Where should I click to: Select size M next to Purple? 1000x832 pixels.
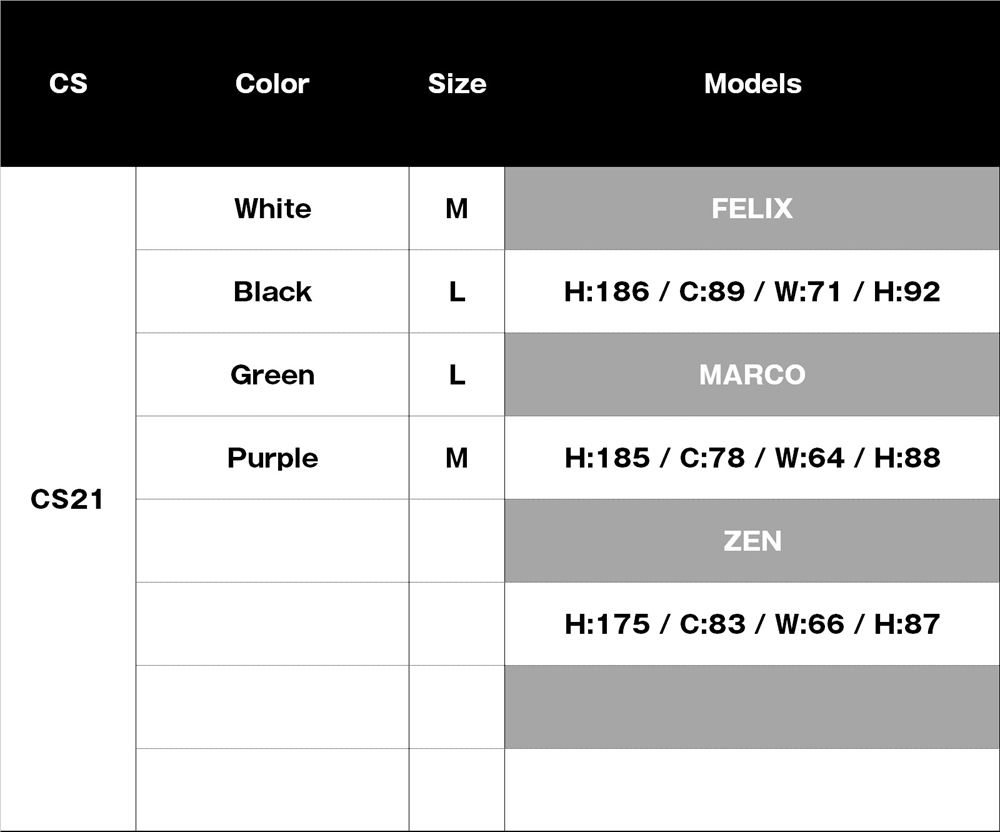pyautogui.click(x=457, y=458)
